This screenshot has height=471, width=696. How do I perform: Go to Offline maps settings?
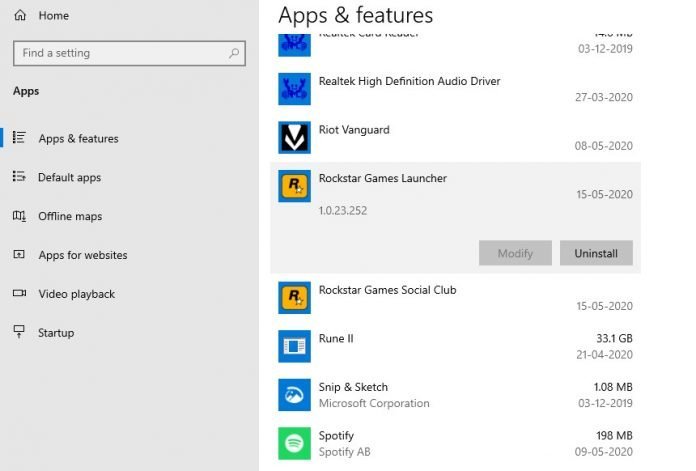click(x=70, y=216)
